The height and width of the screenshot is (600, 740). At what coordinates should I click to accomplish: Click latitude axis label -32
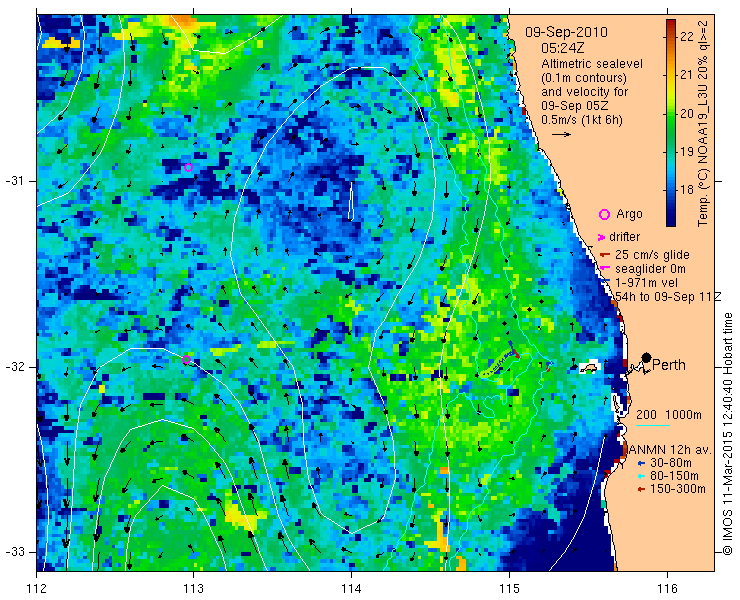pos(14,367)
